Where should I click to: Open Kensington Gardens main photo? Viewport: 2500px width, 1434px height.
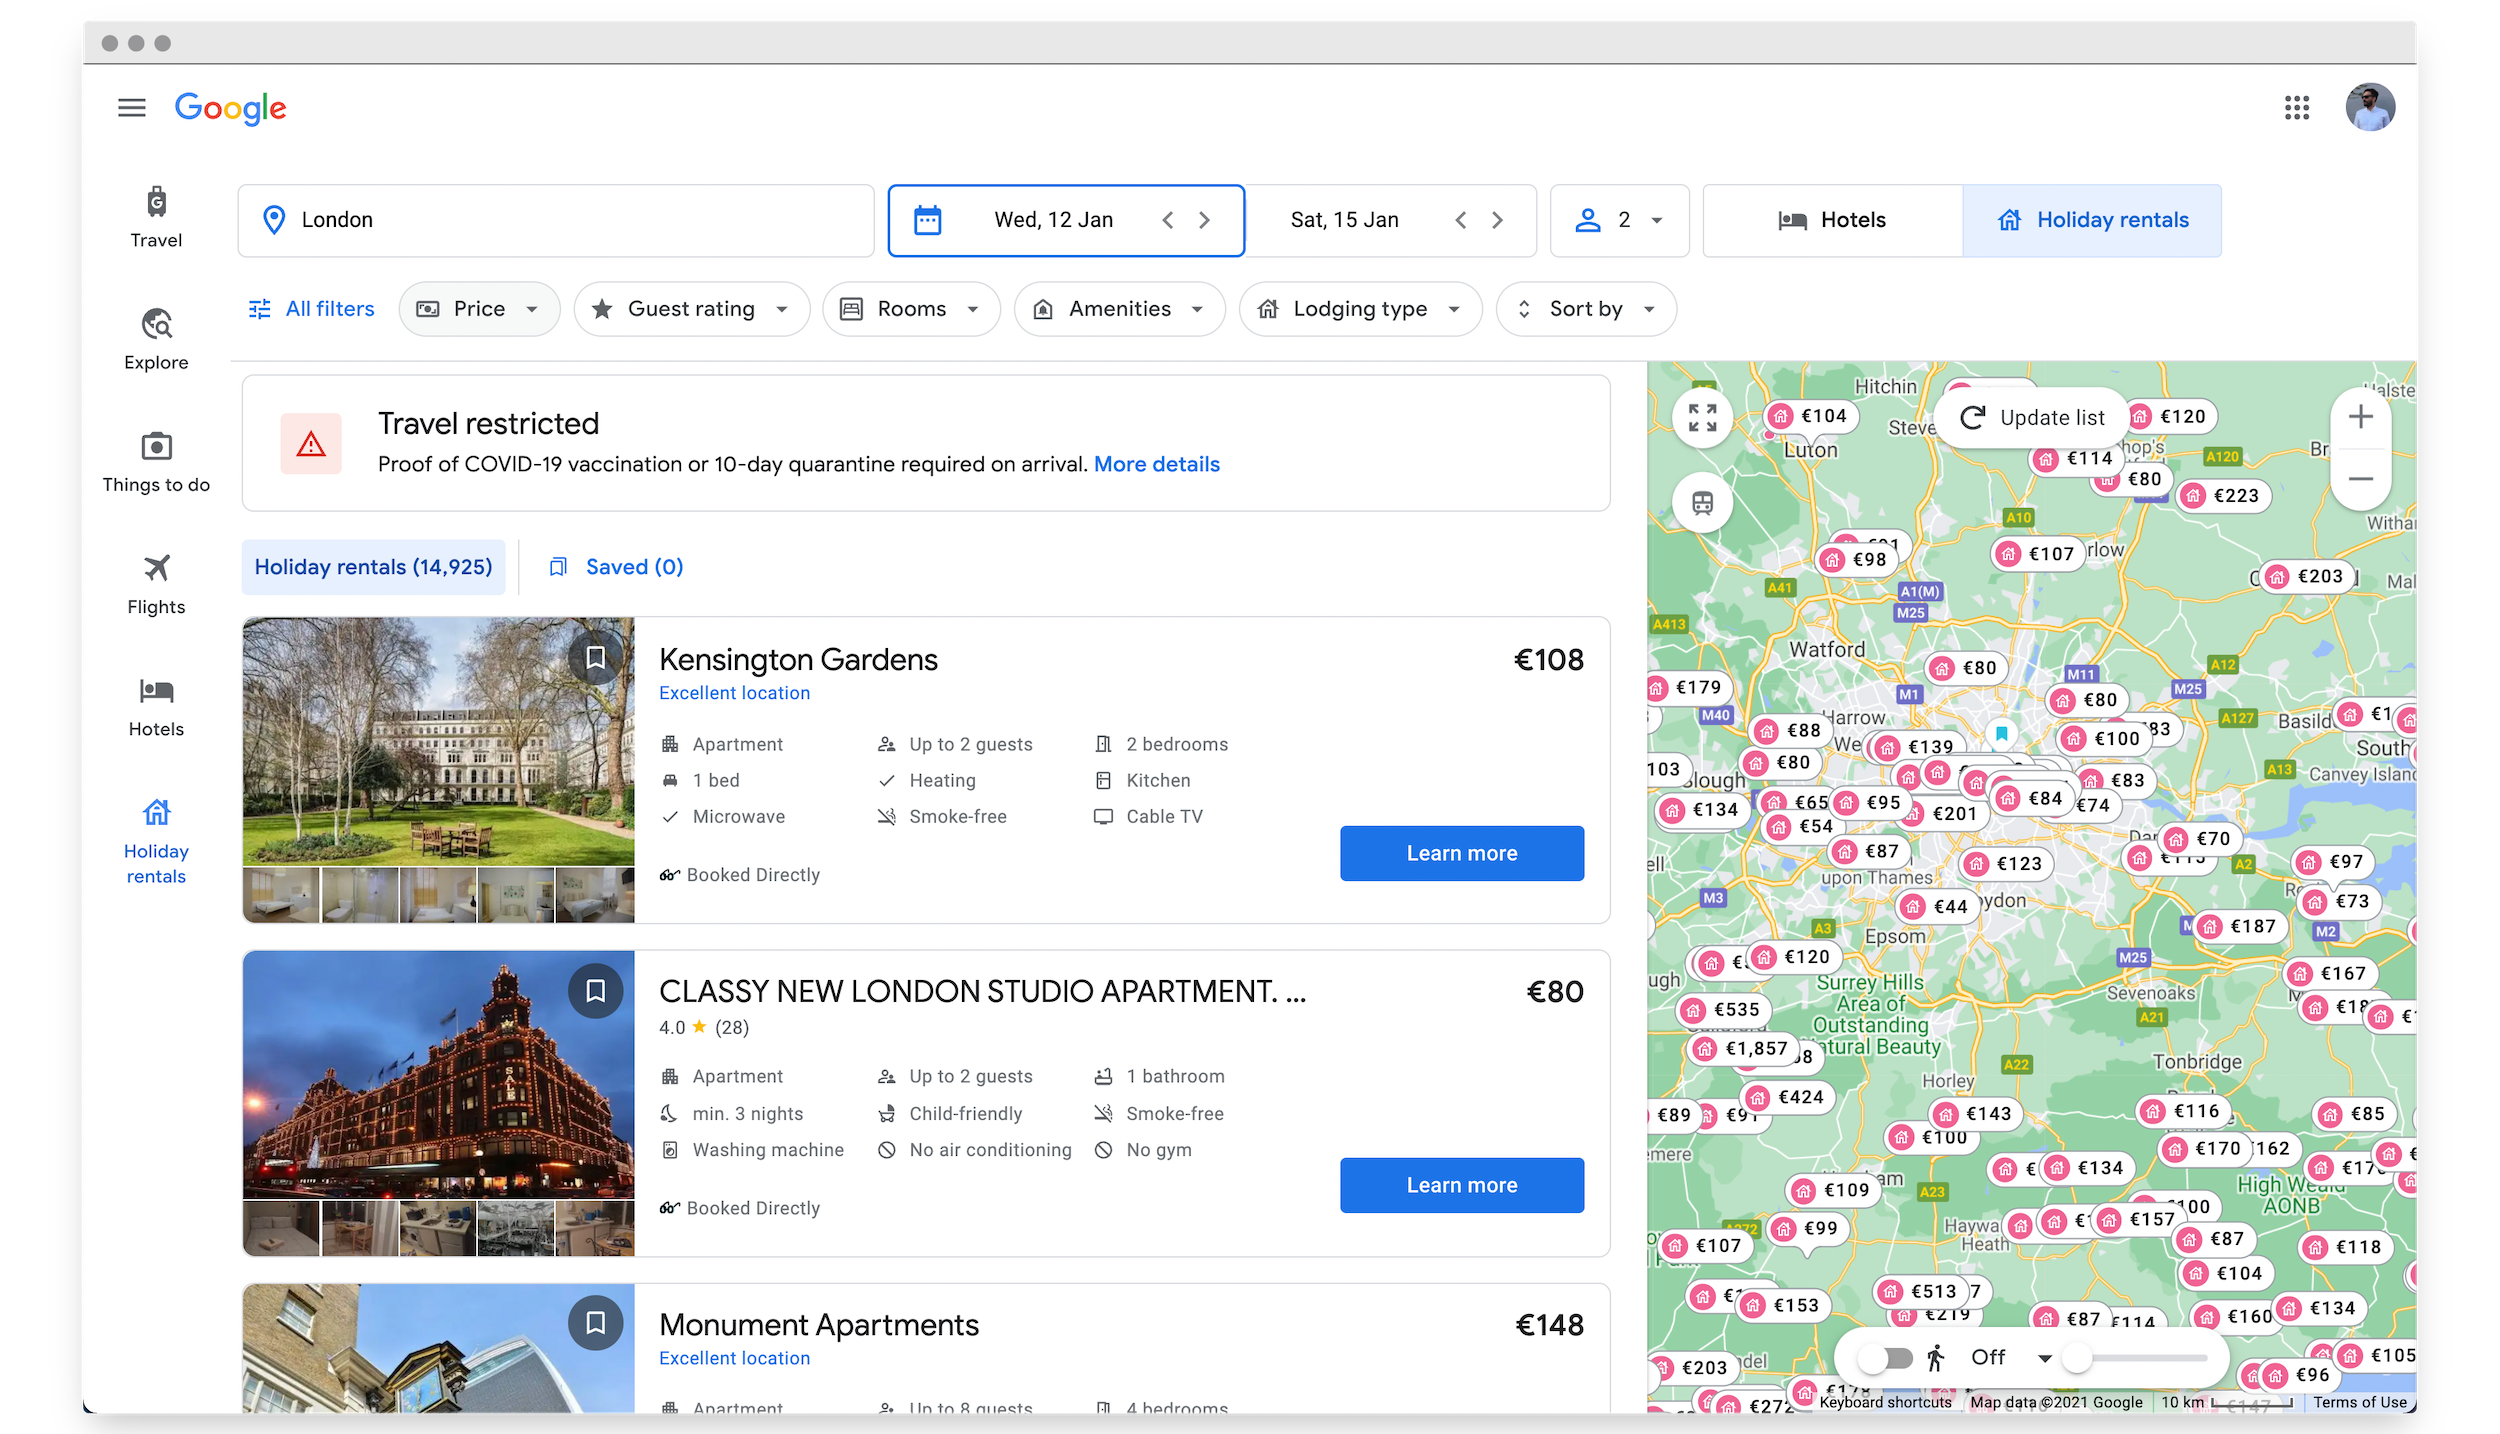point(438,741)
